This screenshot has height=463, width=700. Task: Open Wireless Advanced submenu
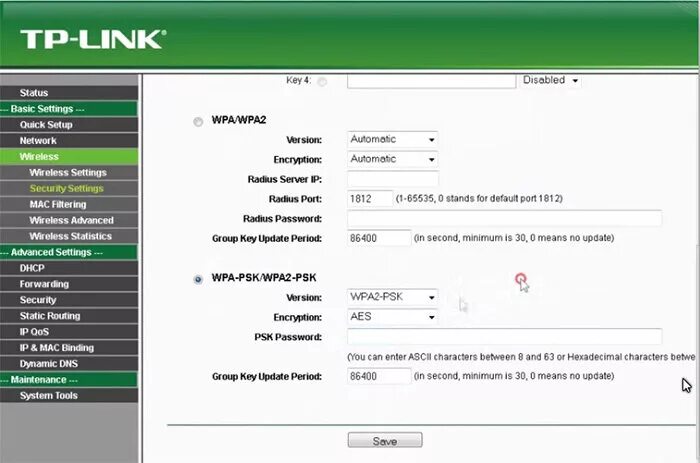[x=69, y=220]
